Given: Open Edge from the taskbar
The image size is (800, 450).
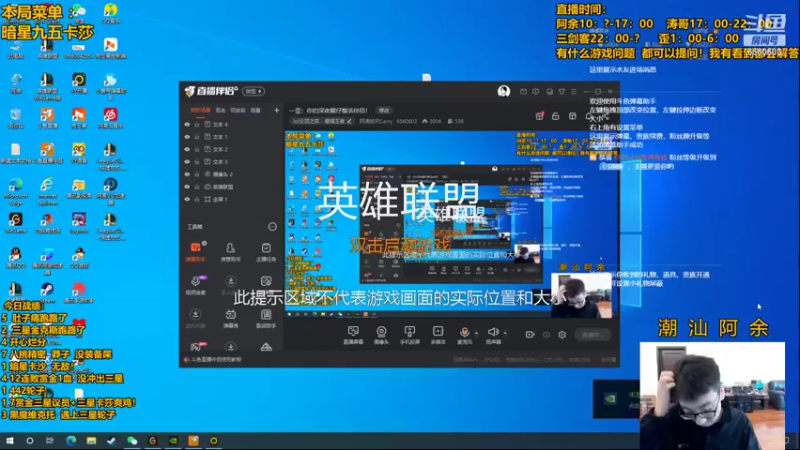Looking at the screenshot, I should pos(71,441).
